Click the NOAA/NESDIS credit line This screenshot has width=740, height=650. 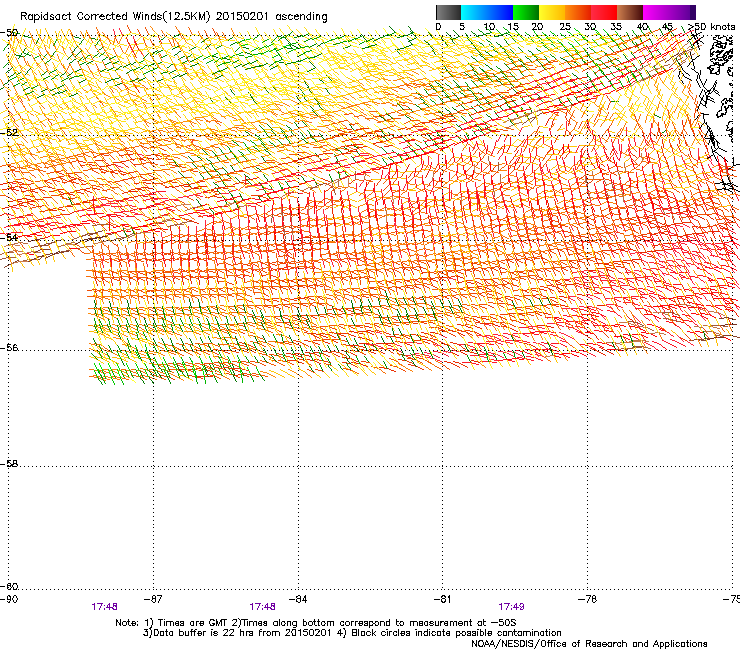tap(589, 644)
